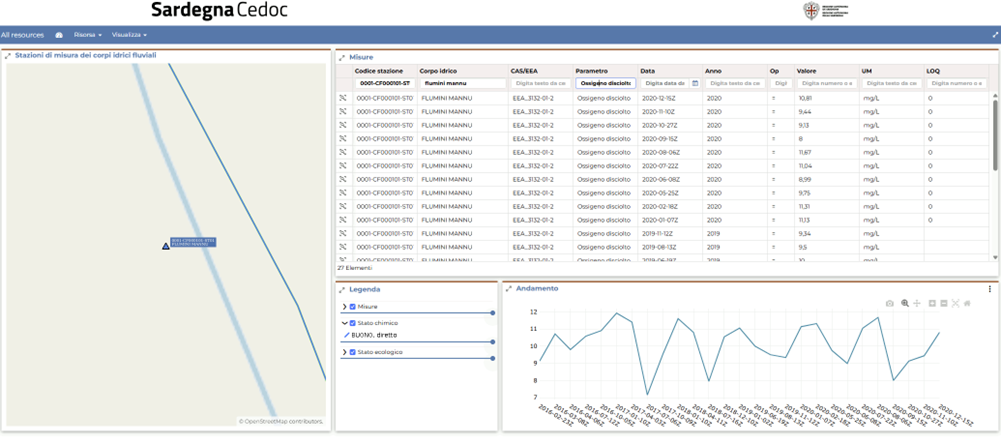Open the Visualizza menu
The width and height of the screenshot is (1001, 444).
[x=129, y=35]
